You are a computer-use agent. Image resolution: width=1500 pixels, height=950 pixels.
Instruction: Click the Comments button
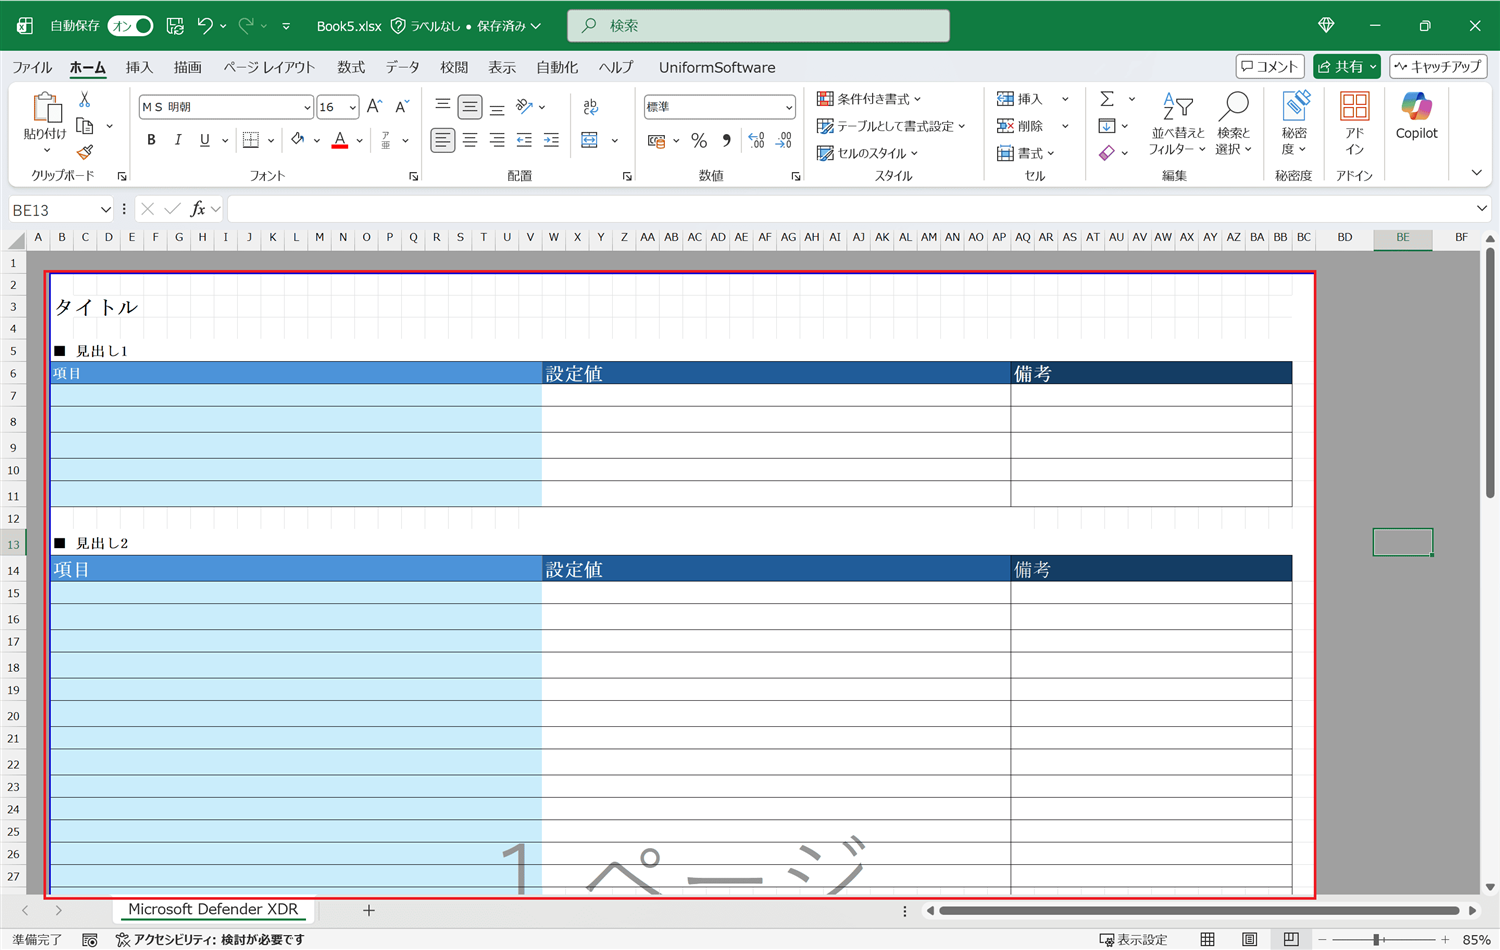(x=1270, y=66)
